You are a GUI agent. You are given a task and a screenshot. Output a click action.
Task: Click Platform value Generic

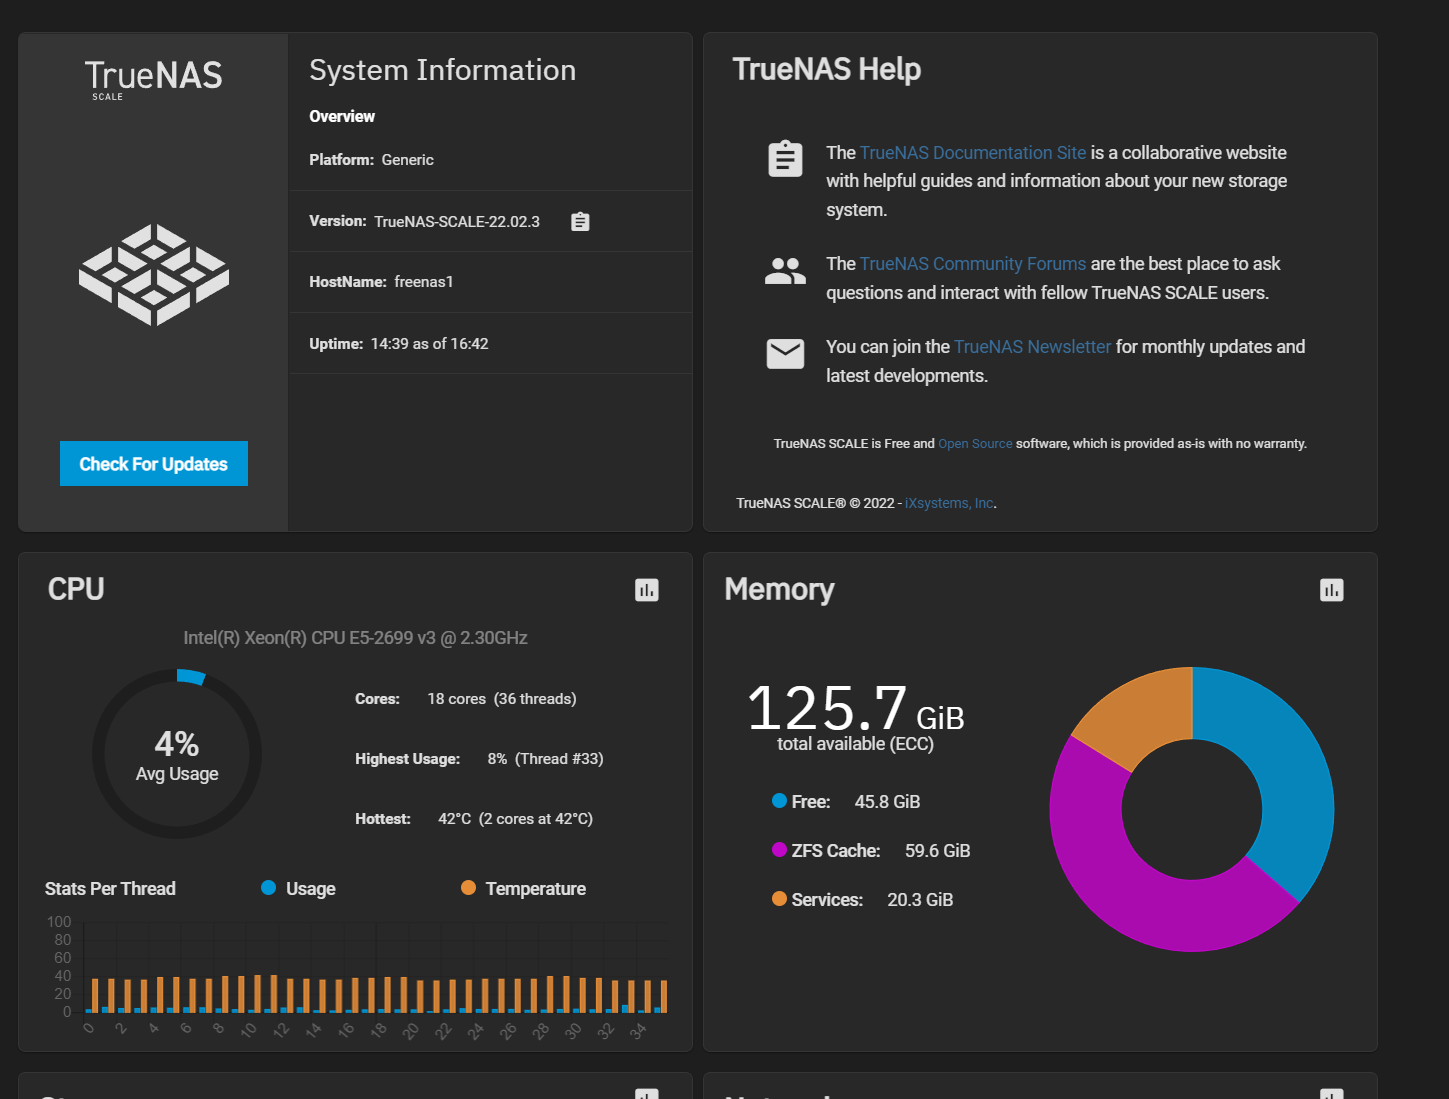click(408, 160)
